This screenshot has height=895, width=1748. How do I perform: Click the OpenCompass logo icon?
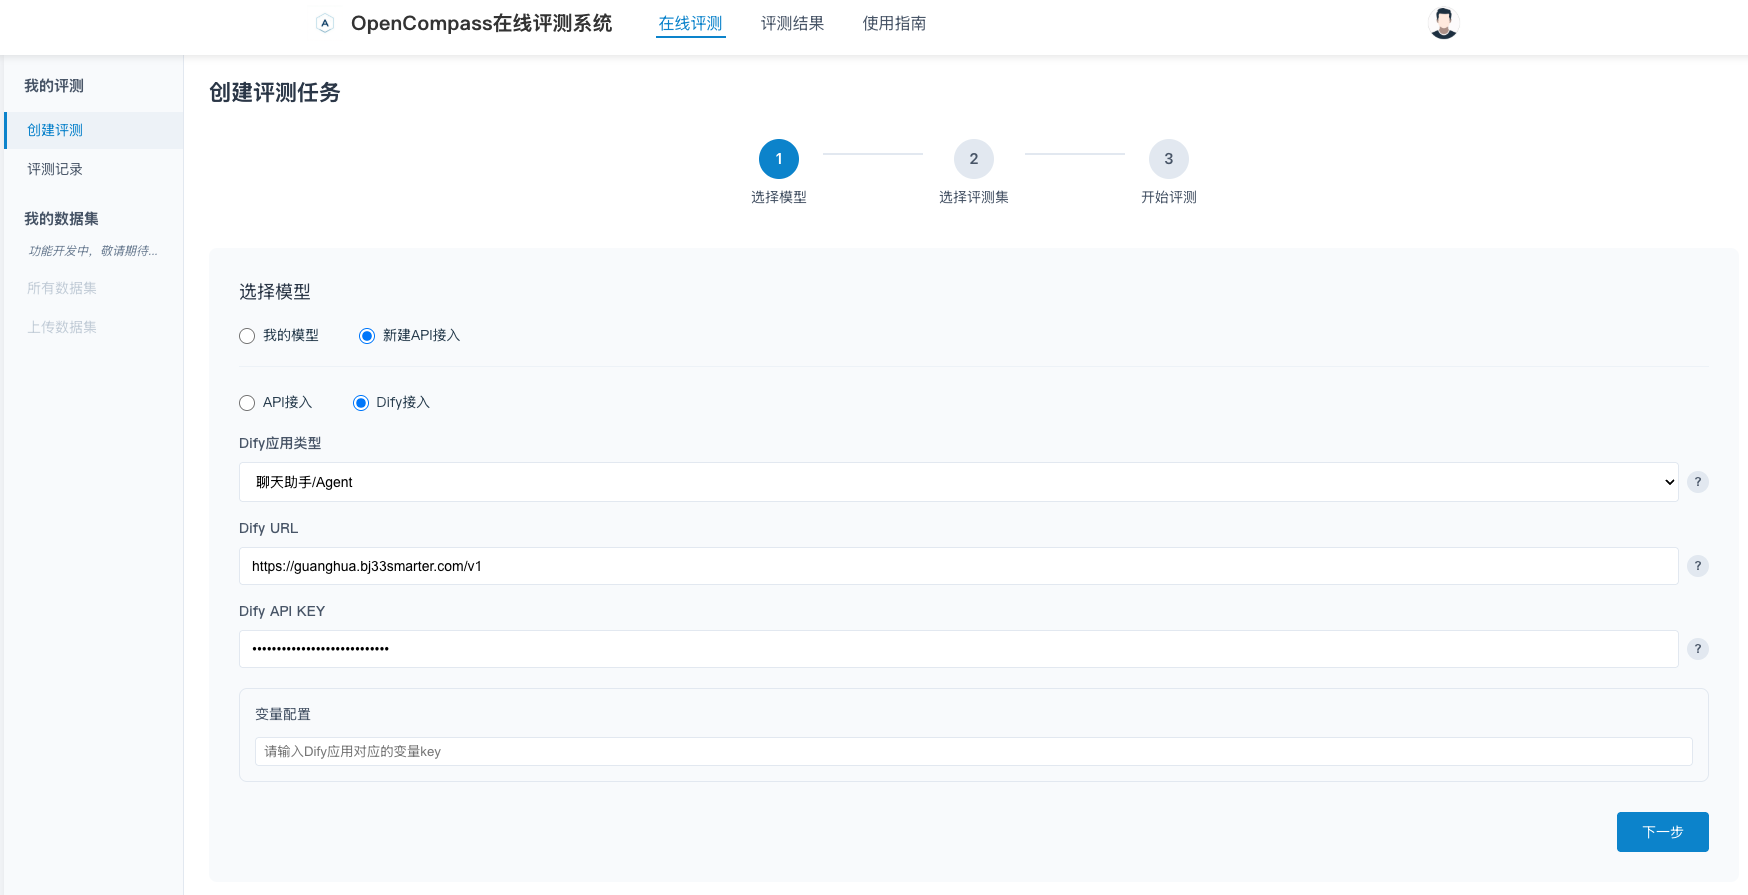pos(324,23)
